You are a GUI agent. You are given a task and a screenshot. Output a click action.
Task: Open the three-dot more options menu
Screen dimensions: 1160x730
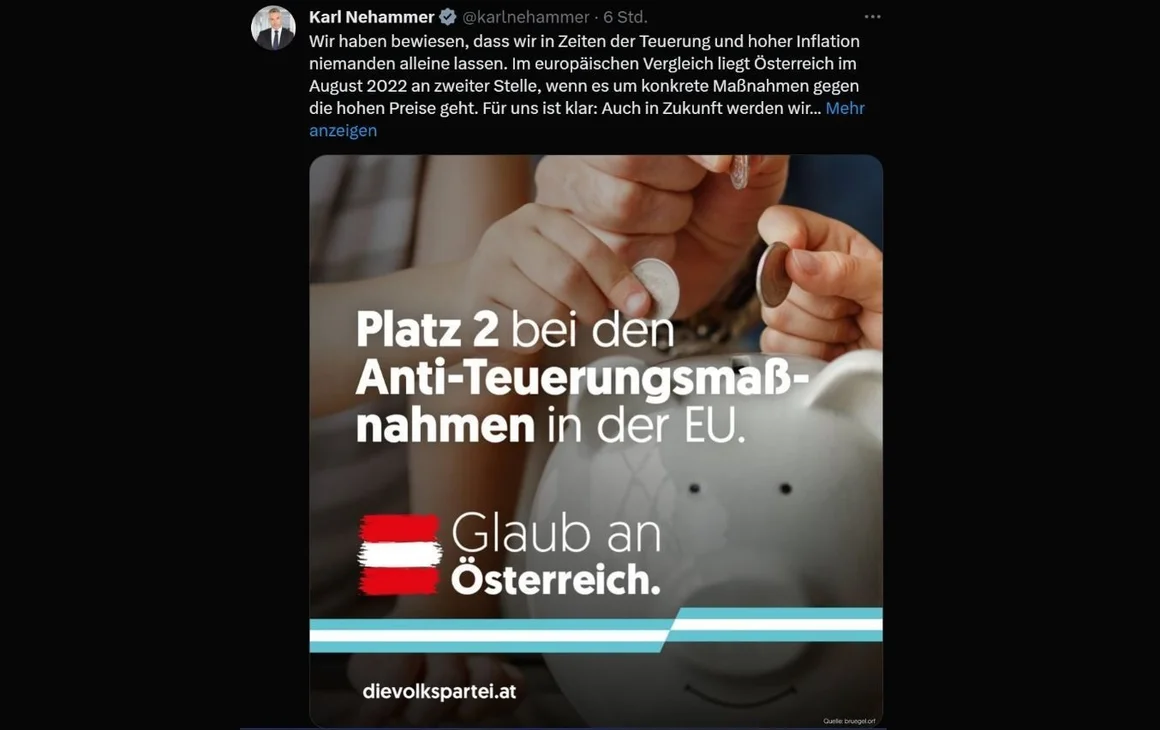[x=872, y=16]
